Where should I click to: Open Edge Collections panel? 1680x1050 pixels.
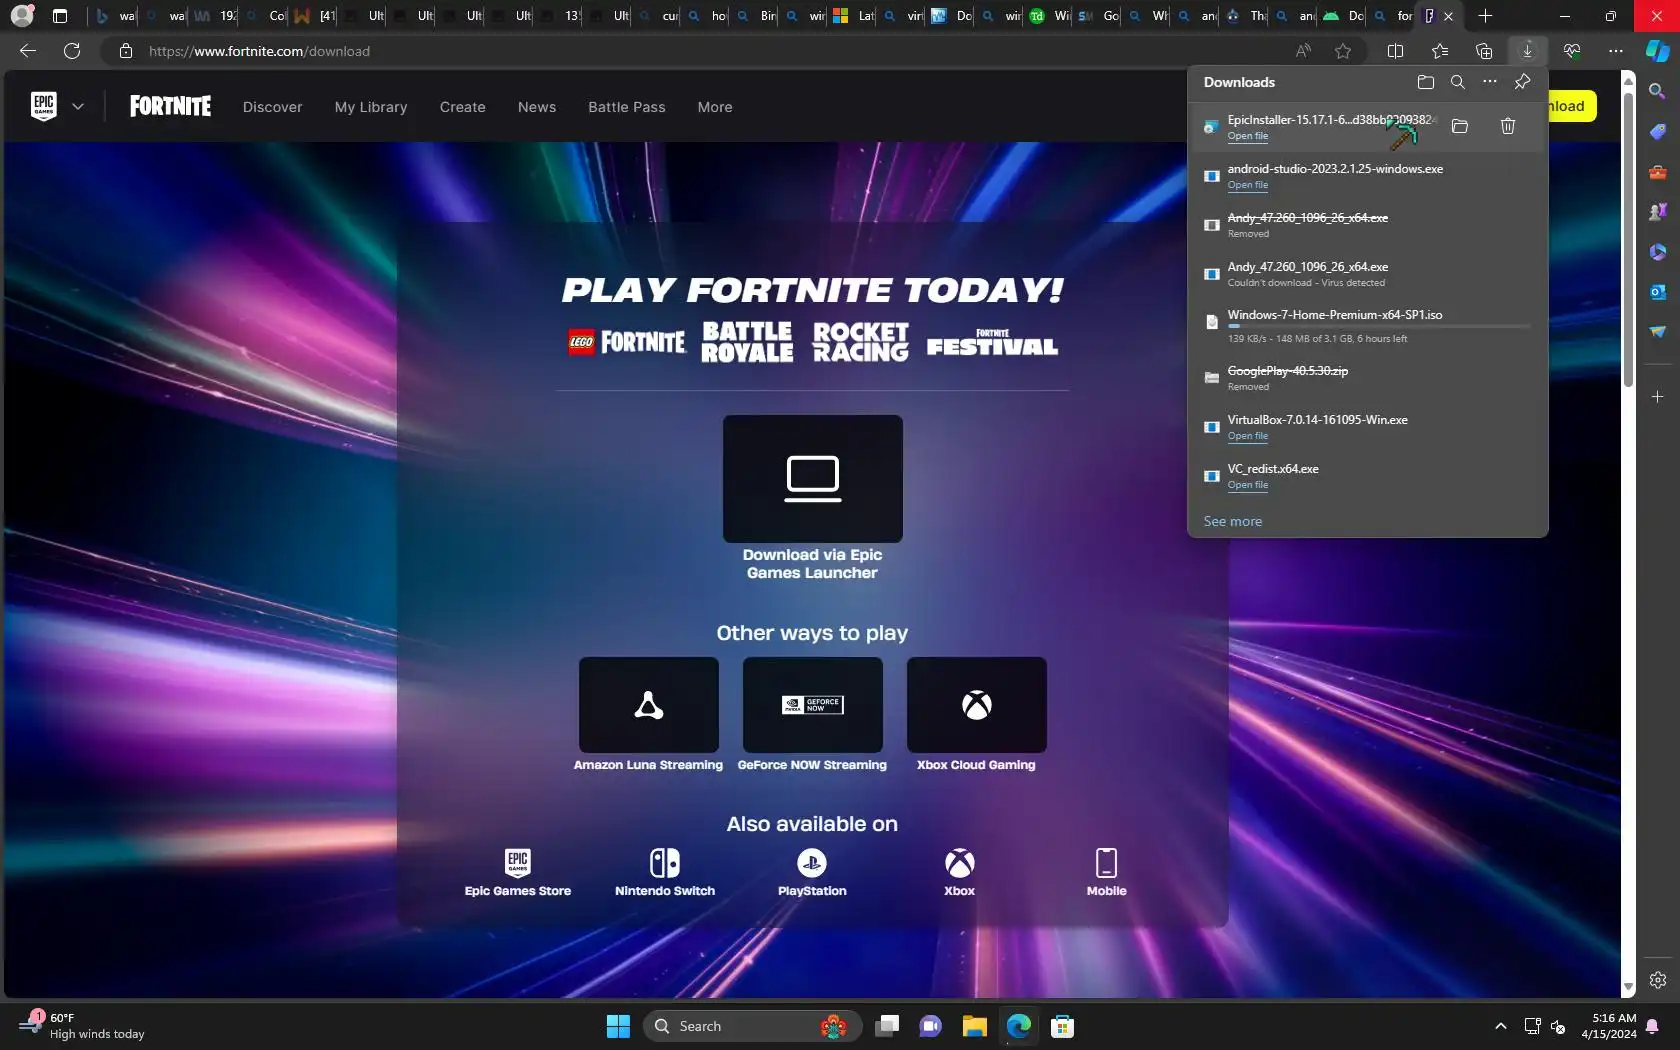[1484, 51]
